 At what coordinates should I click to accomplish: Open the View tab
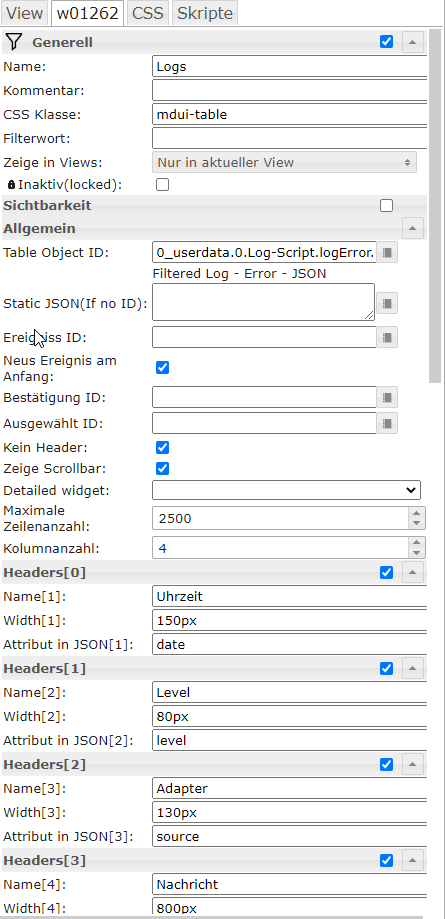pyautogui.click(x=25, y=13)
